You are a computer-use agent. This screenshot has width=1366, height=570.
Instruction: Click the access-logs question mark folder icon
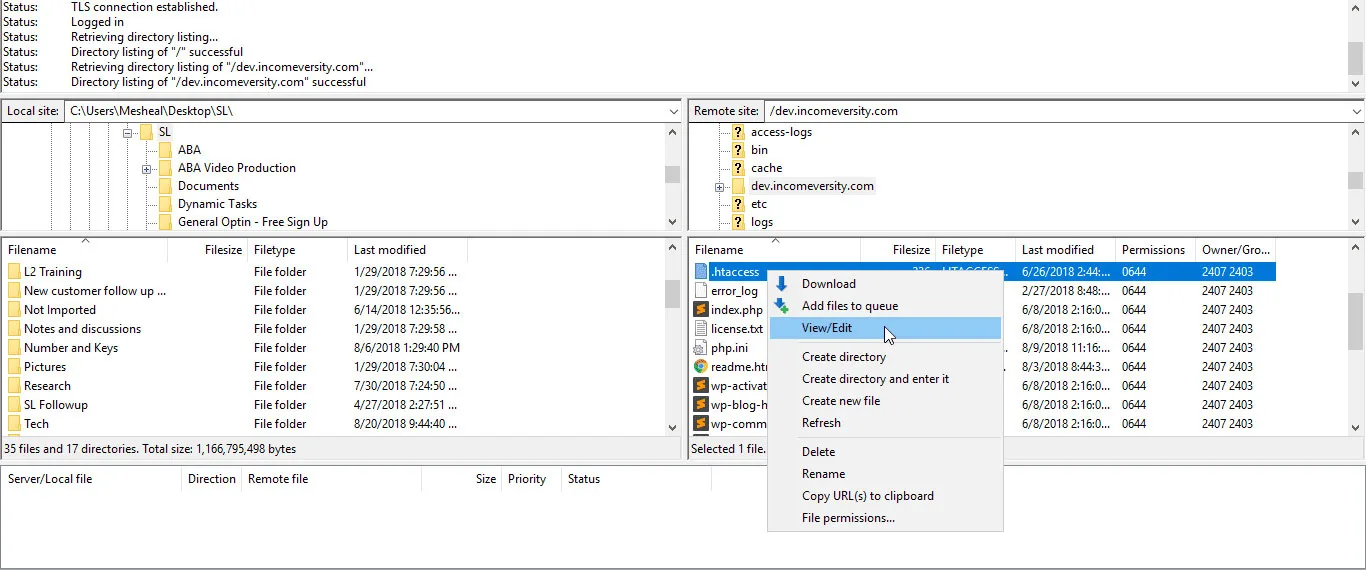[738, 132]
